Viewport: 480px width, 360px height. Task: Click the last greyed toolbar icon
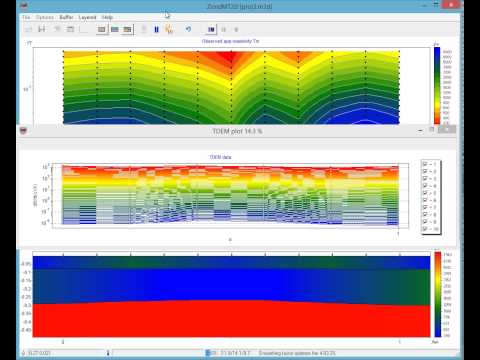coord(236,29)
